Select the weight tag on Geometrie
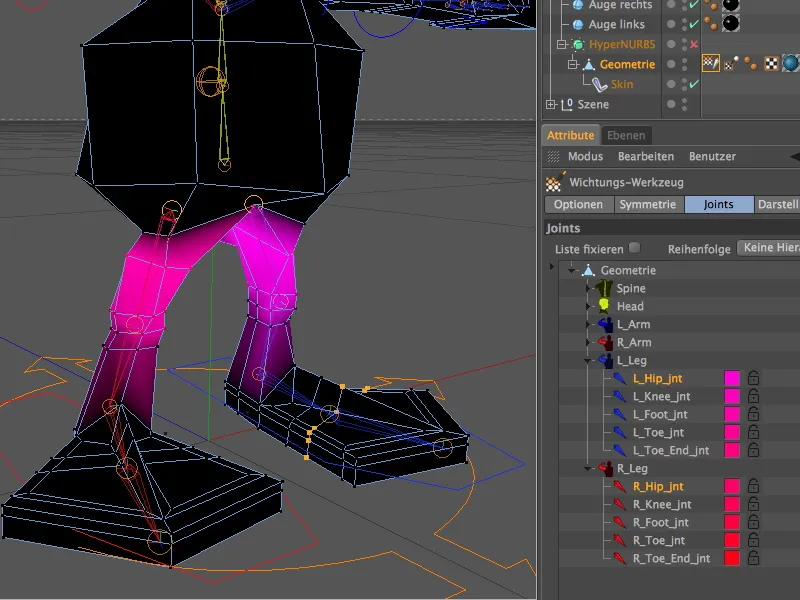Viewport: 800px width, 600px height. tap(711, 63)
